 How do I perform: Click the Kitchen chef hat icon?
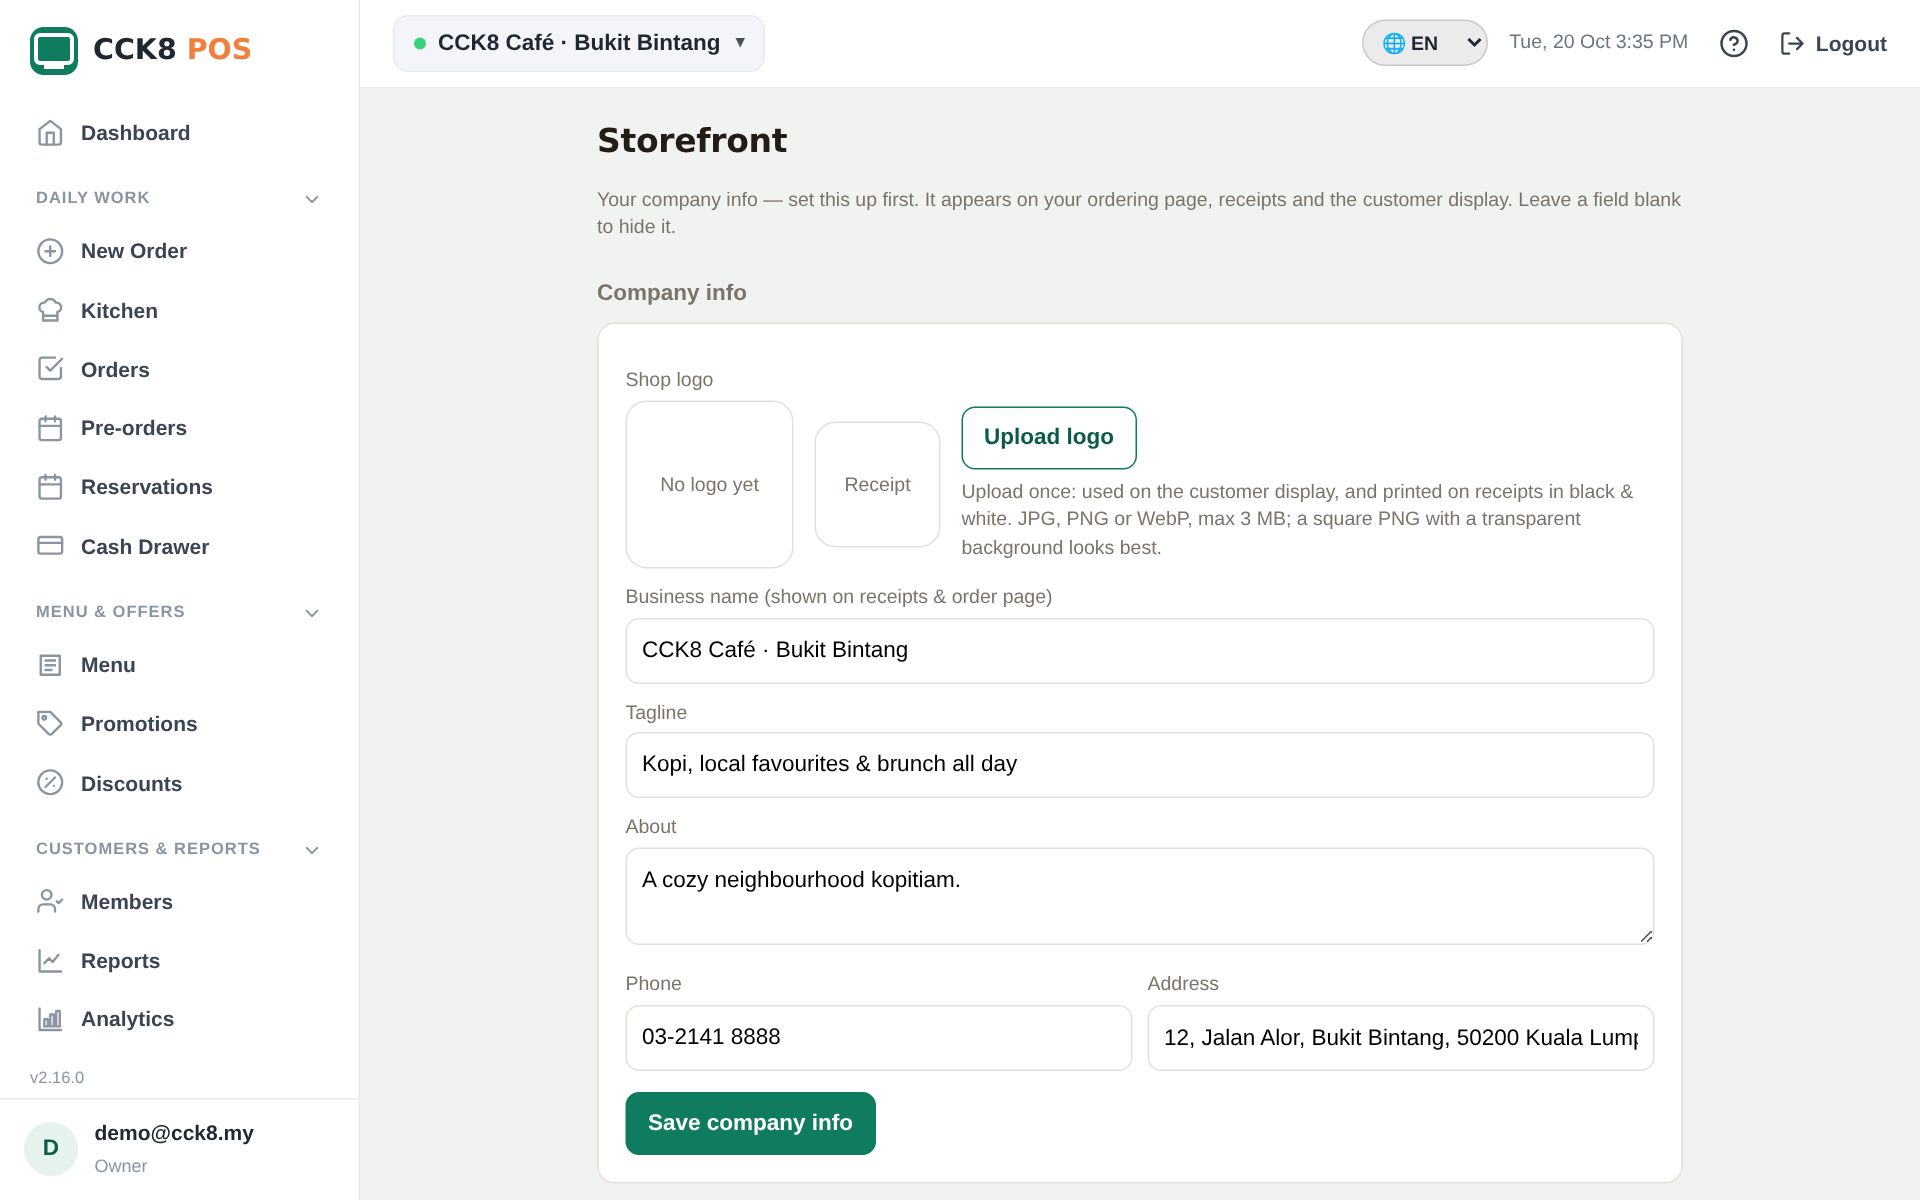point(50,311)
